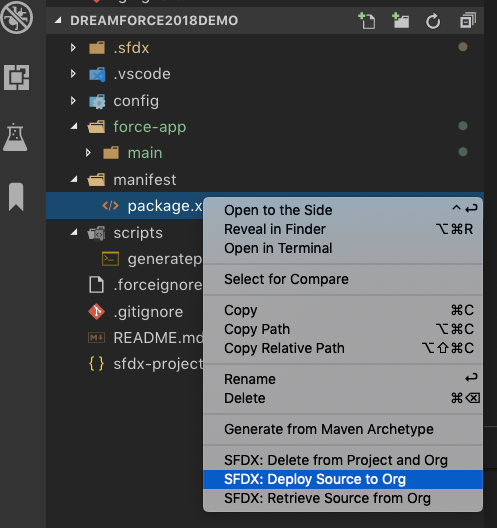
Task: Select the .sfdx folder name
Action: [x=131, y=48]
